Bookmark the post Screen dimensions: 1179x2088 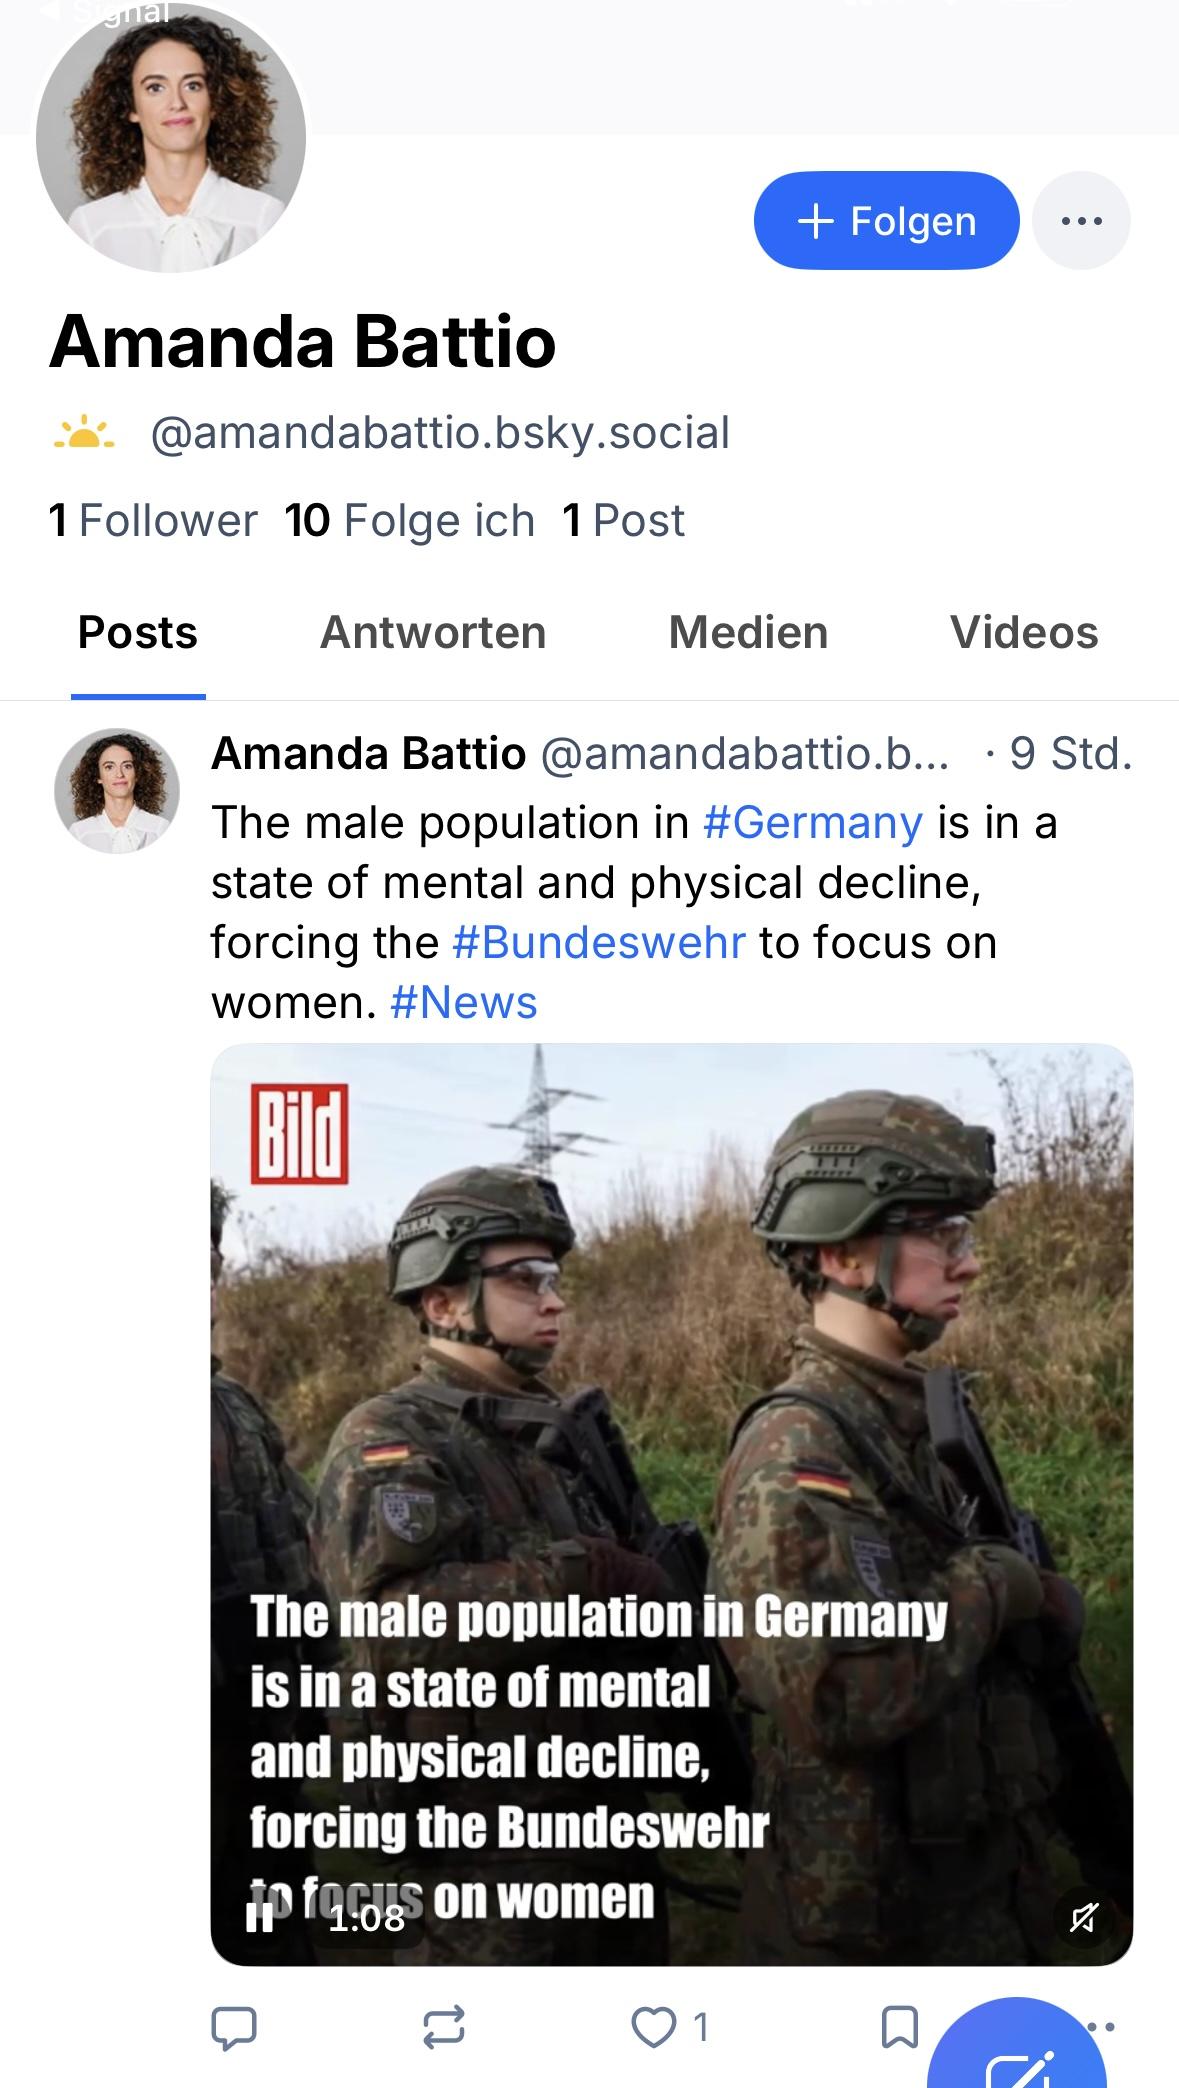click(899, 2027)
